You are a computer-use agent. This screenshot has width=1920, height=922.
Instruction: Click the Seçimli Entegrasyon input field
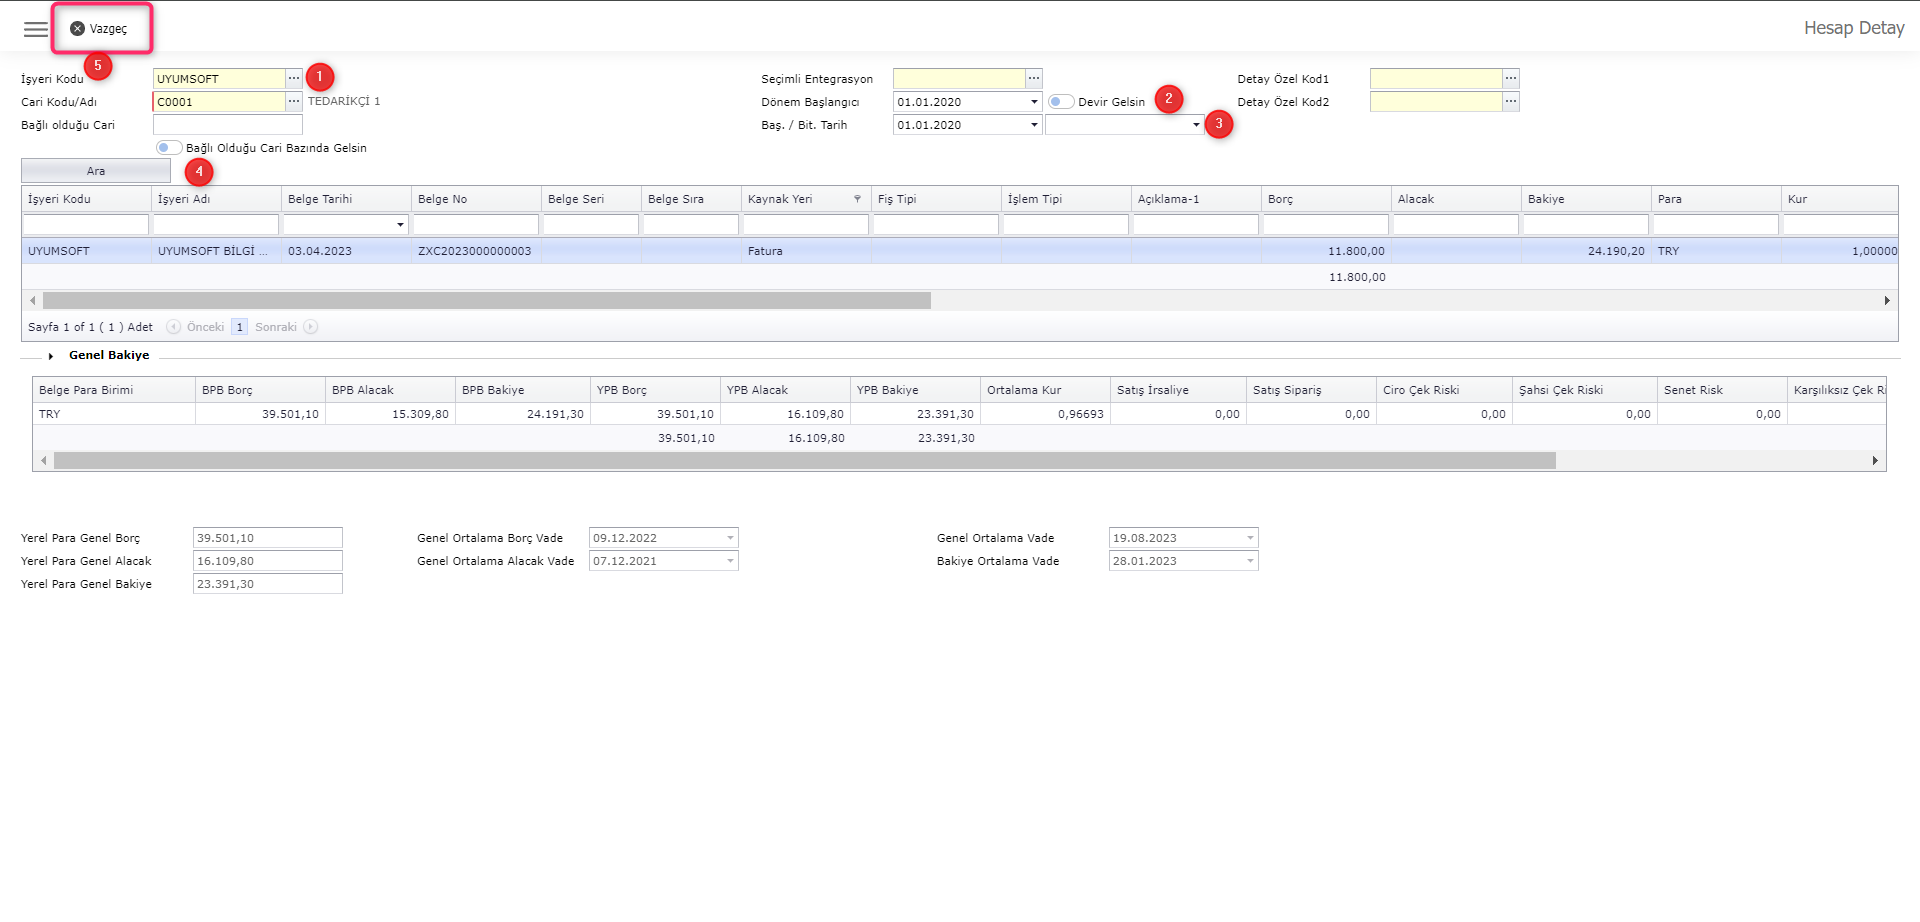point(959,78)
